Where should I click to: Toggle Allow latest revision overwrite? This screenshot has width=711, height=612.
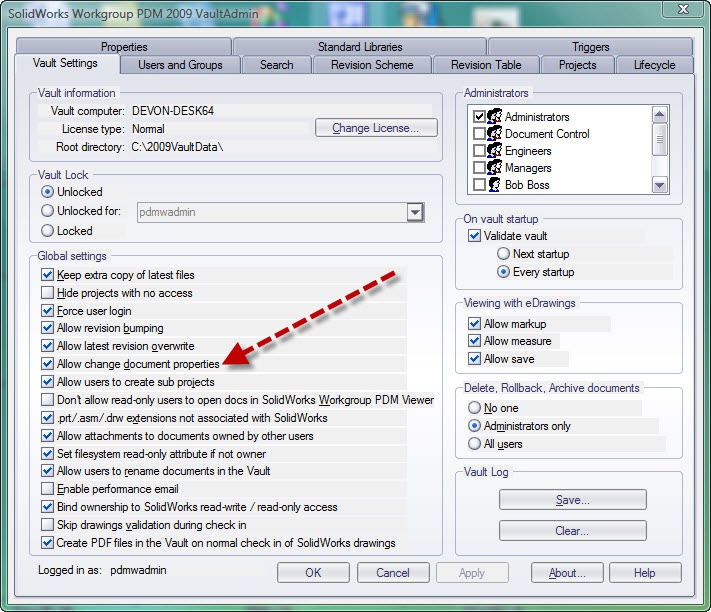tap(47, 346)
